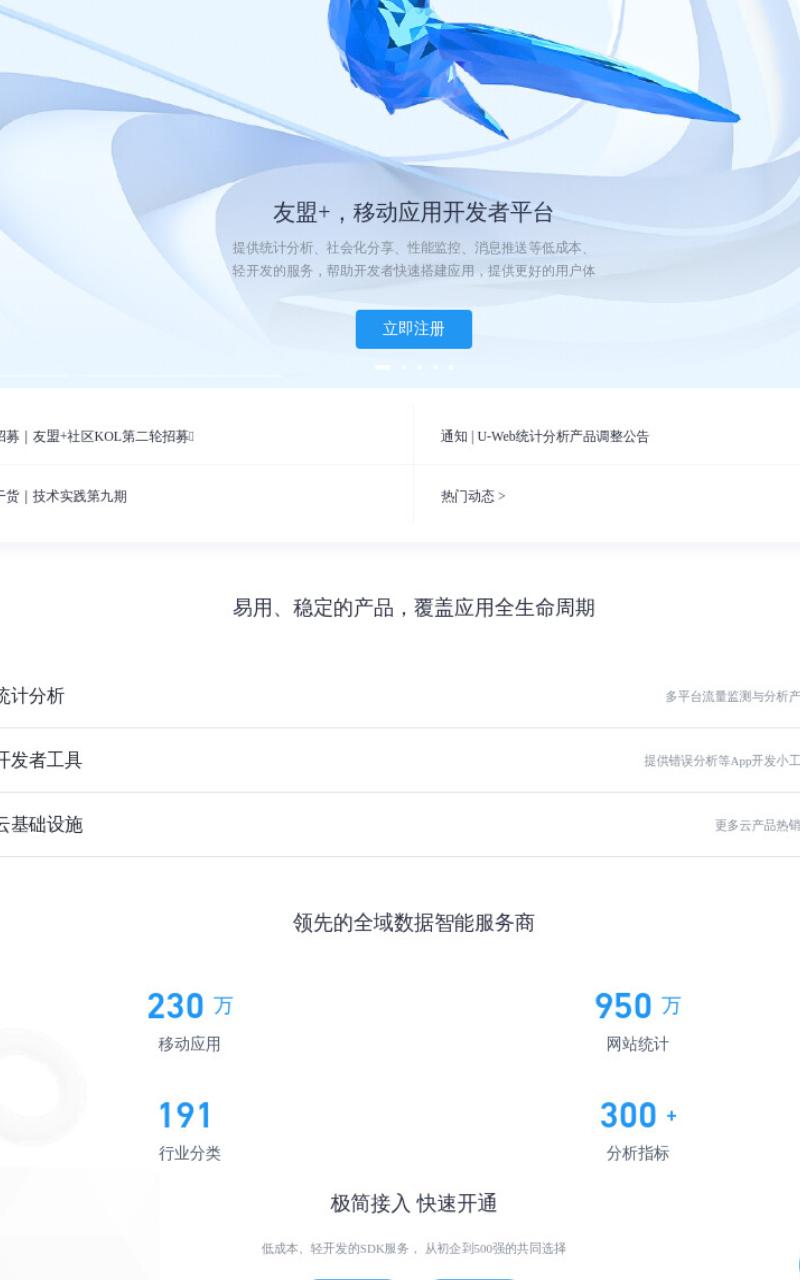Click the 行业分类 label
The width and height of the screenshot is (800, 1280).
[x=189, y=1153]
